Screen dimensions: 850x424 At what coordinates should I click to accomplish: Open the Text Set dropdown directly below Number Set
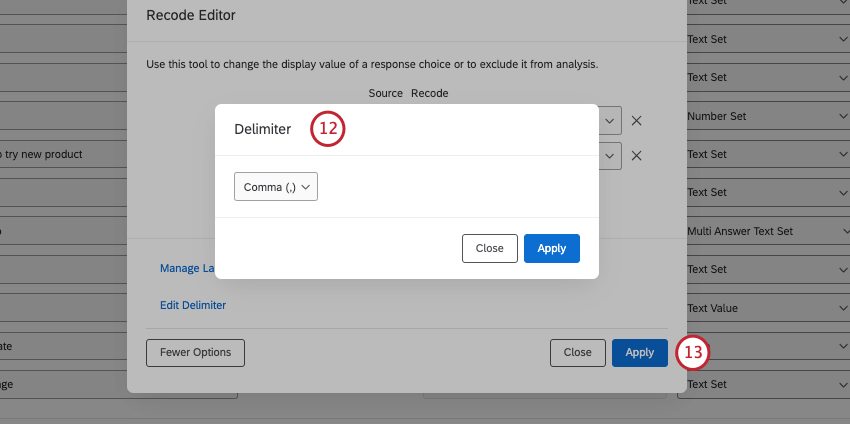[x=766, y=154]
